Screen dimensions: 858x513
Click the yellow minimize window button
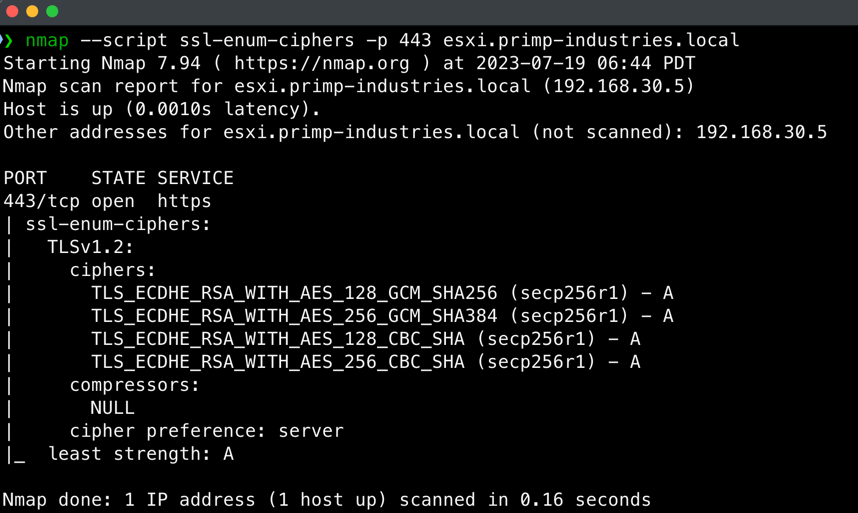pyautogui.click(x=32, y=11)
